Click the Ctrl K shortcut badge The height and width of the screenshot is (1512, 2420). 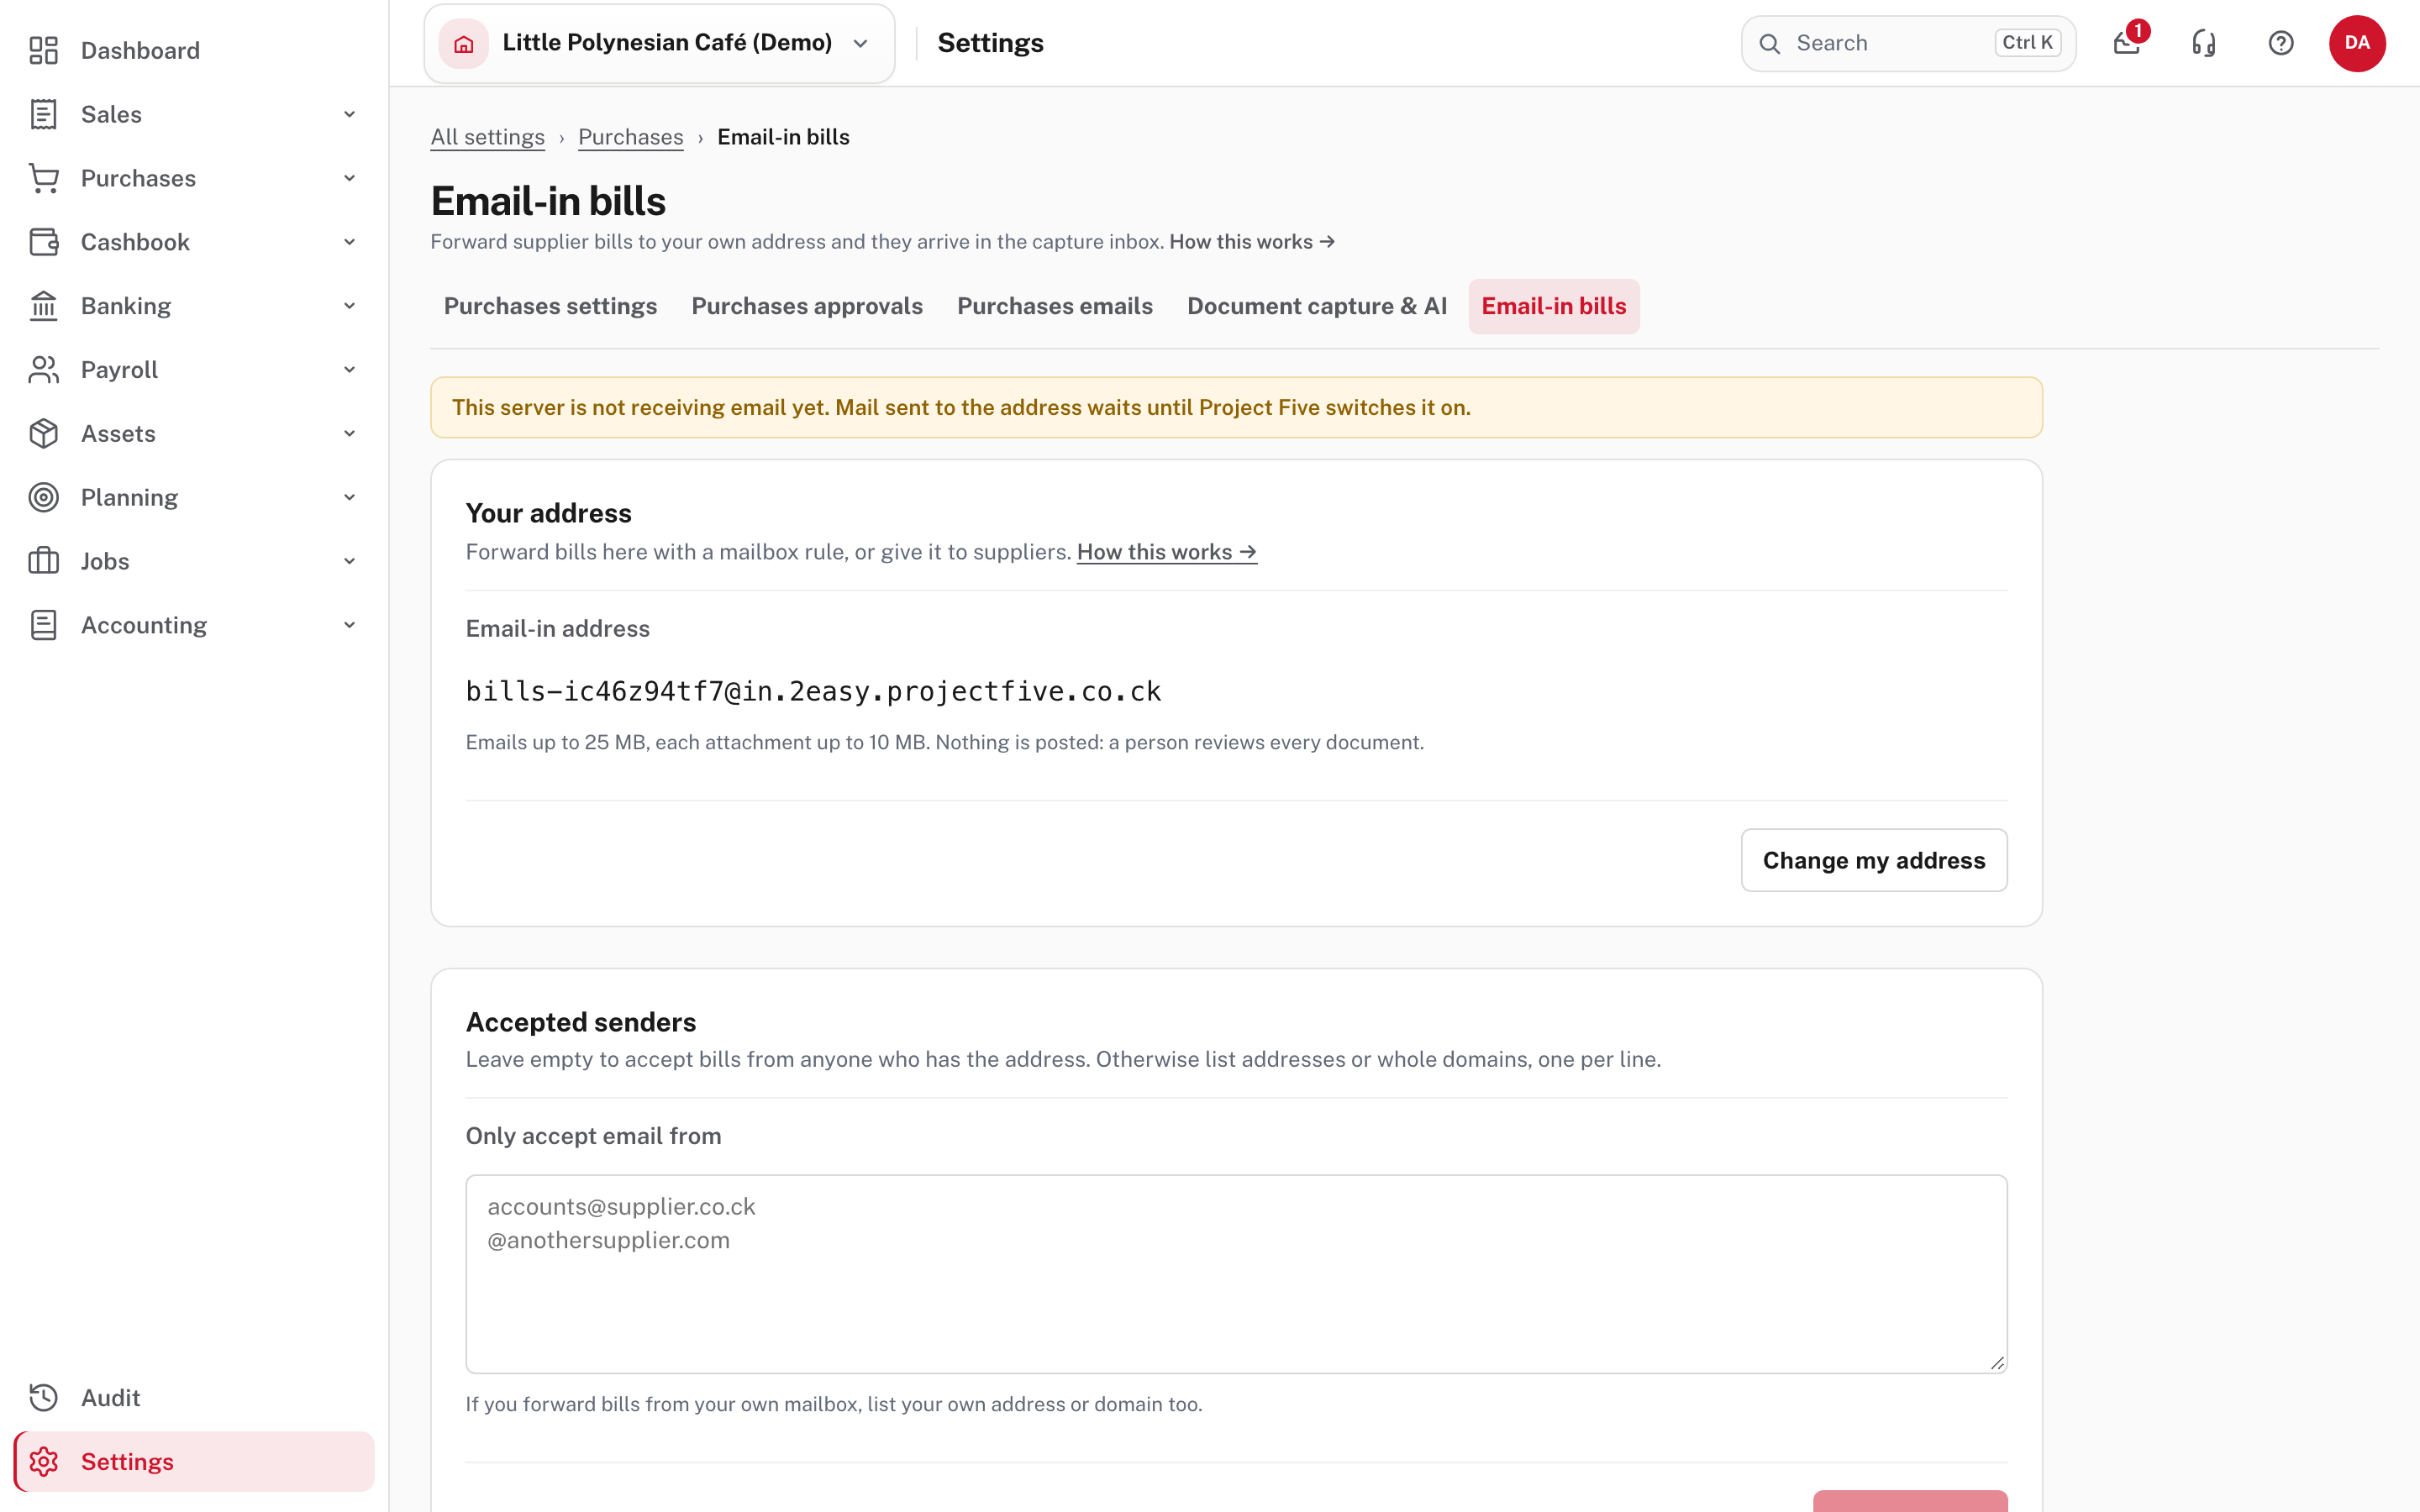coord(2027,43)
